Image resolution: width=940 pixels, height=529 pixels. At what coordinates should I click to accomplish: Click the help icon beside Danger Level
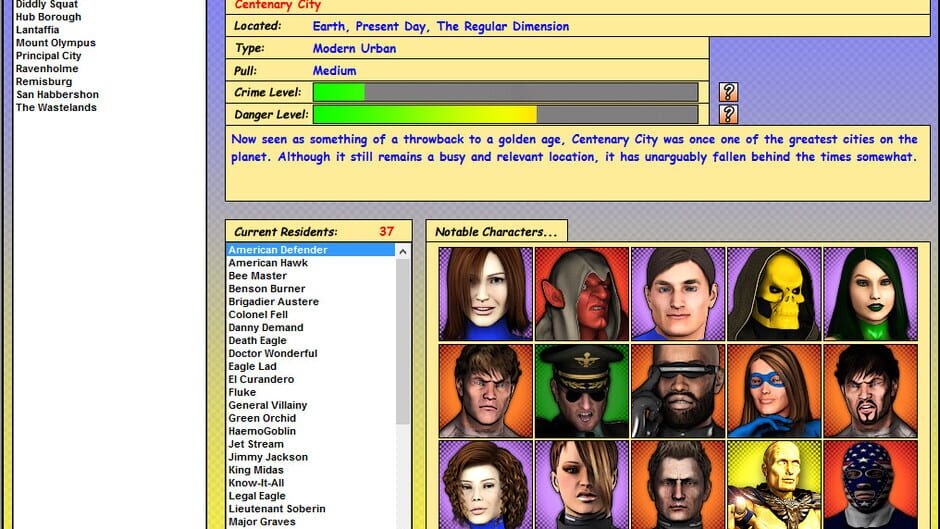(728, 114)
